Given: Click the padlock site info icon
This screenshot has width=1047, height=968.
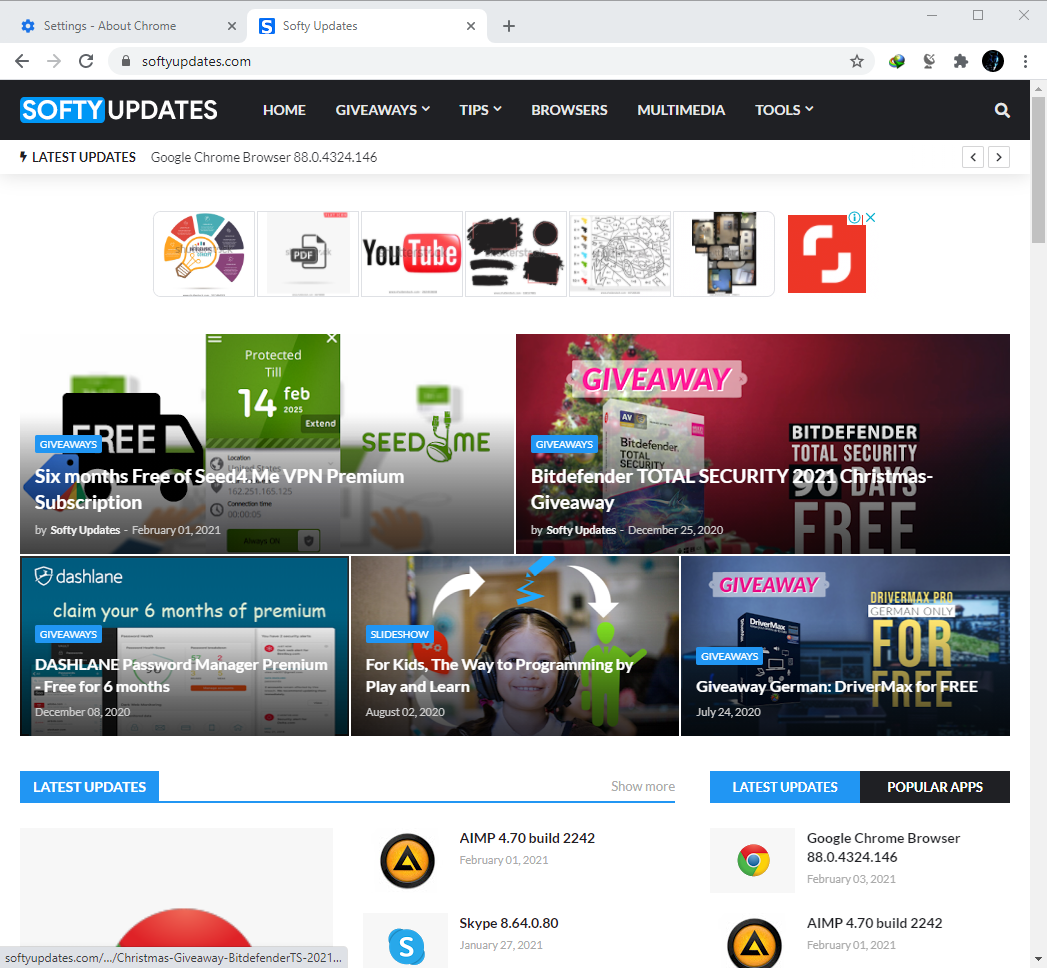Looking at the screenshot, I should point(126,61).
